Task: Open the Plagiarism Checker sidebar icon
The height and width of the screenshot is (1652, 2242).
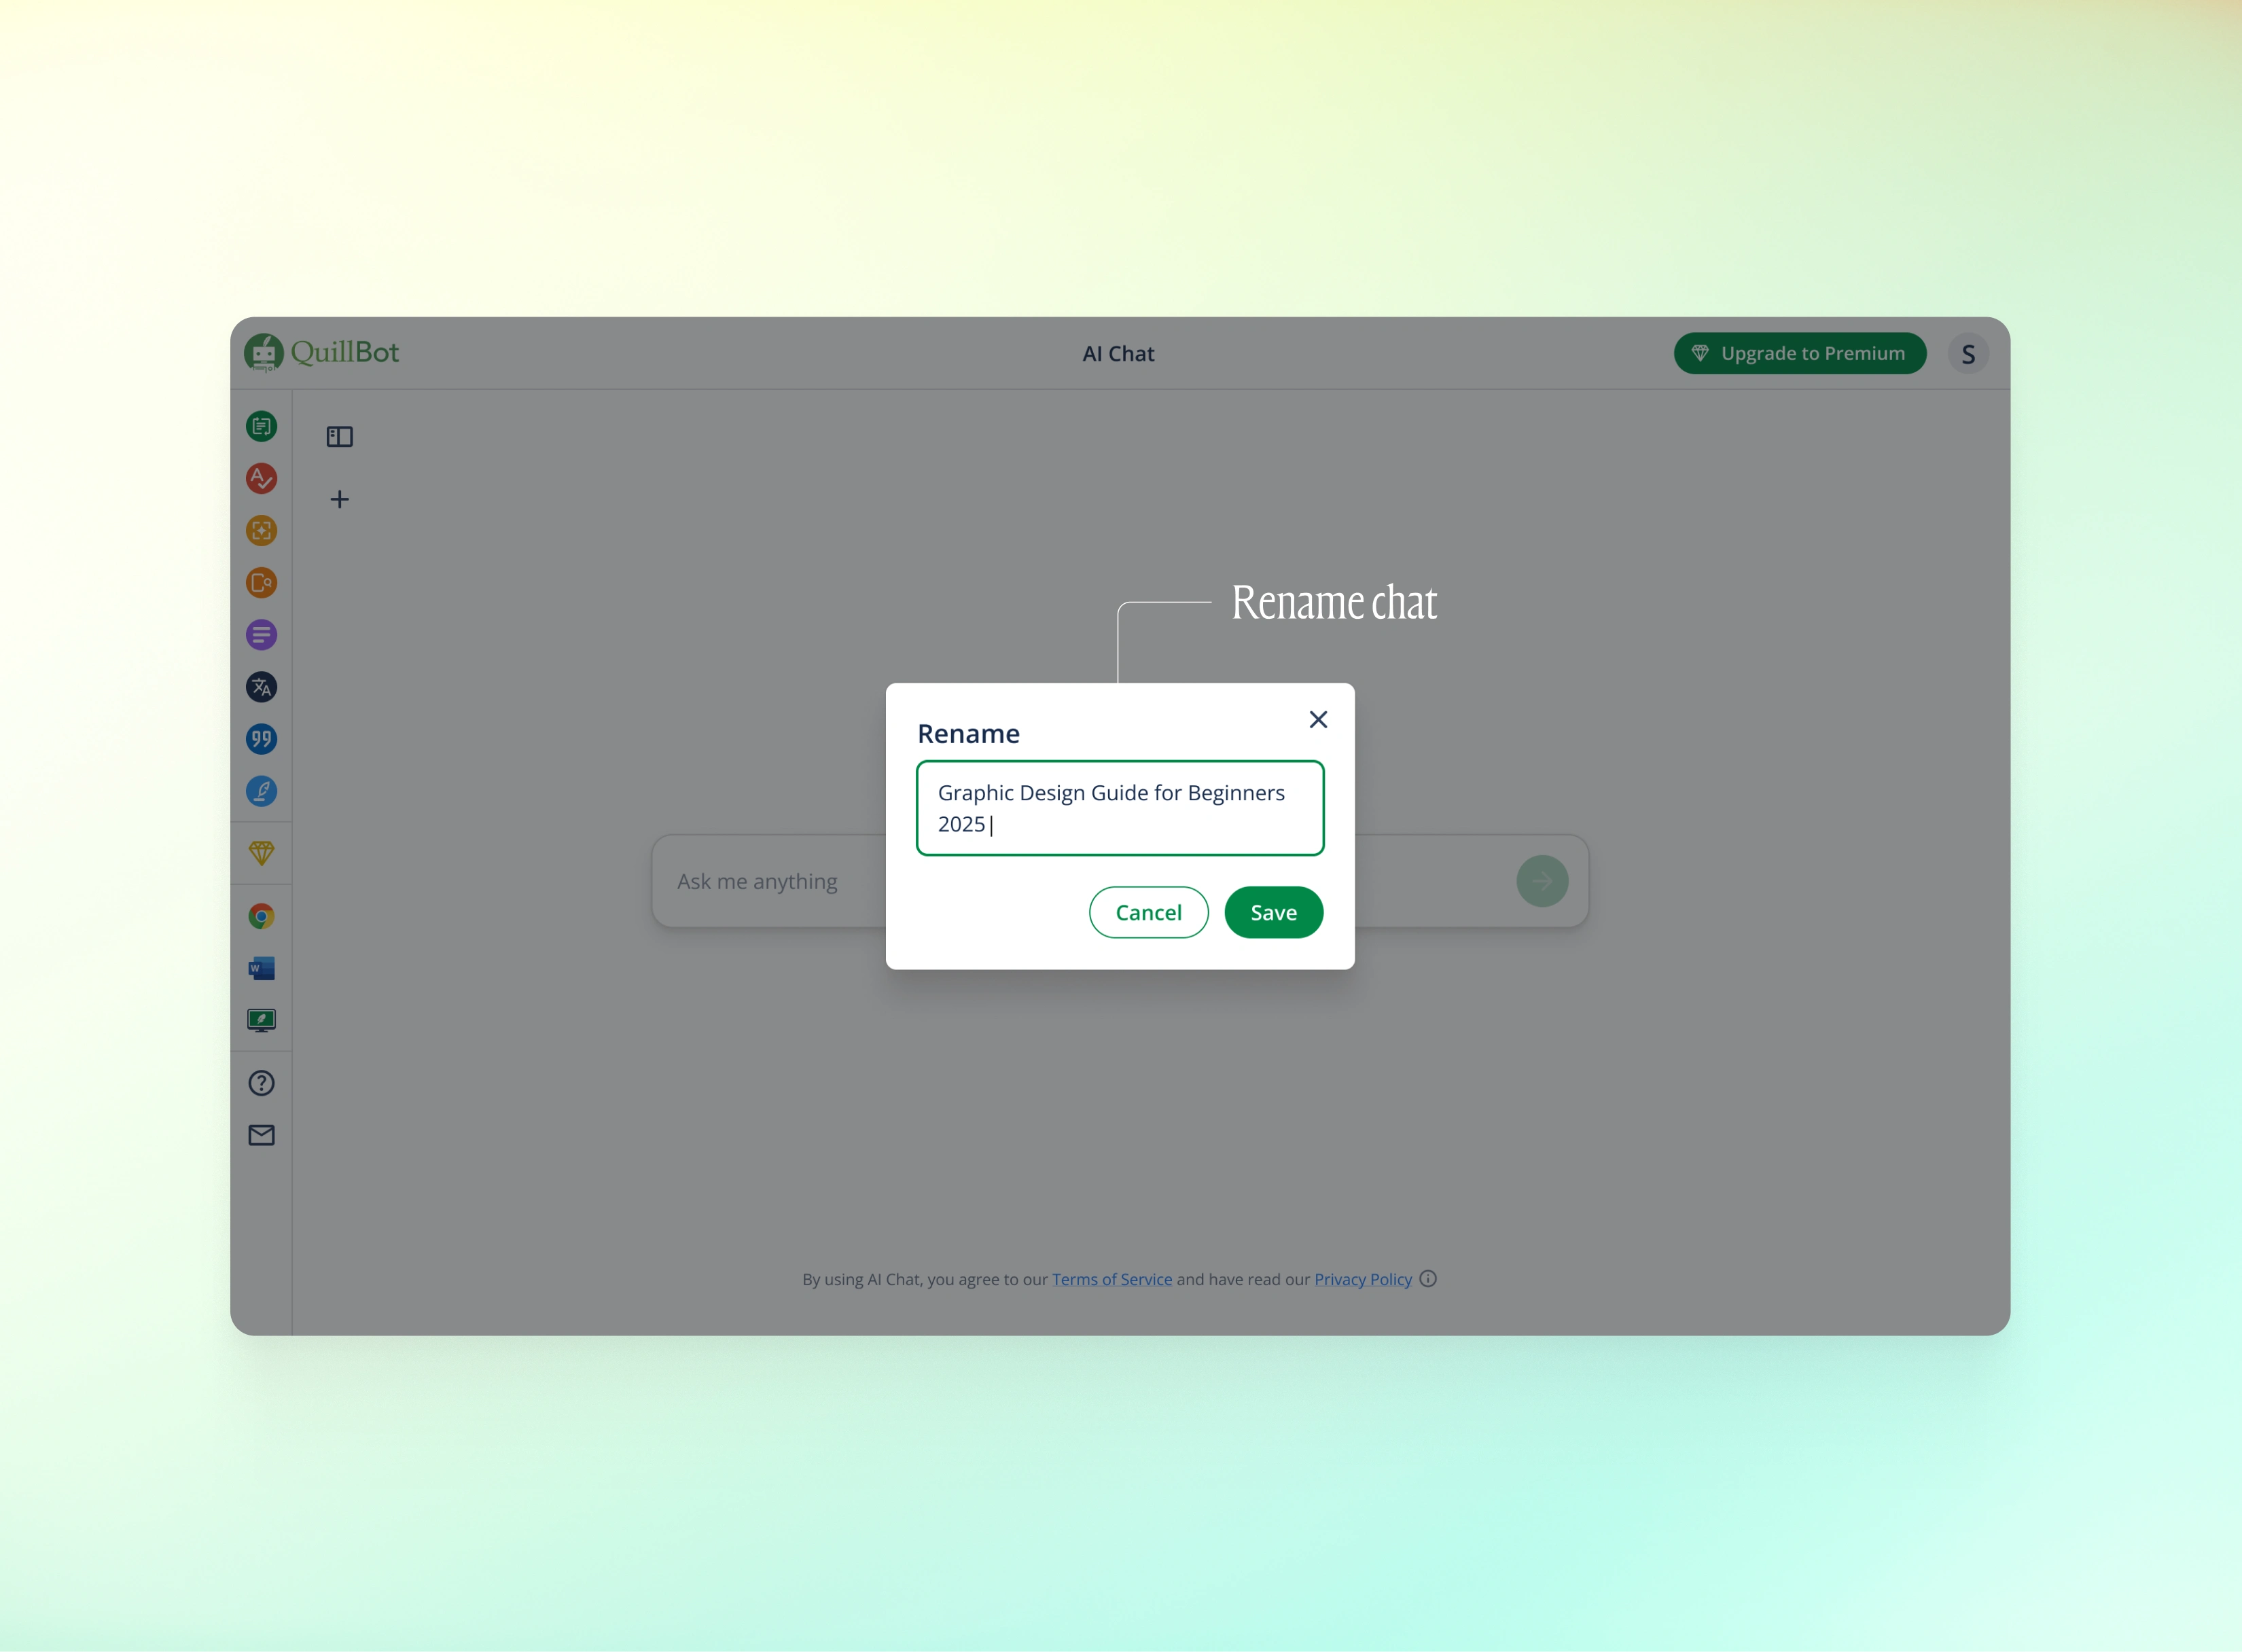Action: [x=261, y=583]
